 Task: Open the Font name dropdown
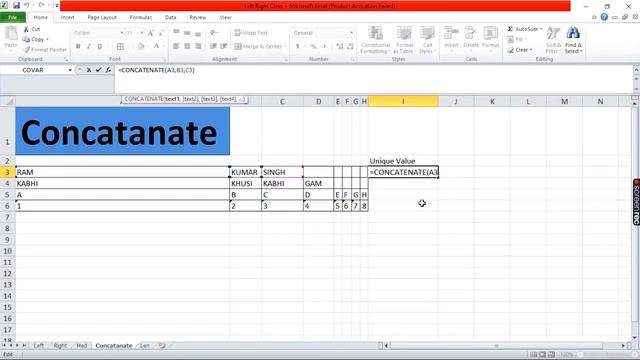(x=122, y=33)
